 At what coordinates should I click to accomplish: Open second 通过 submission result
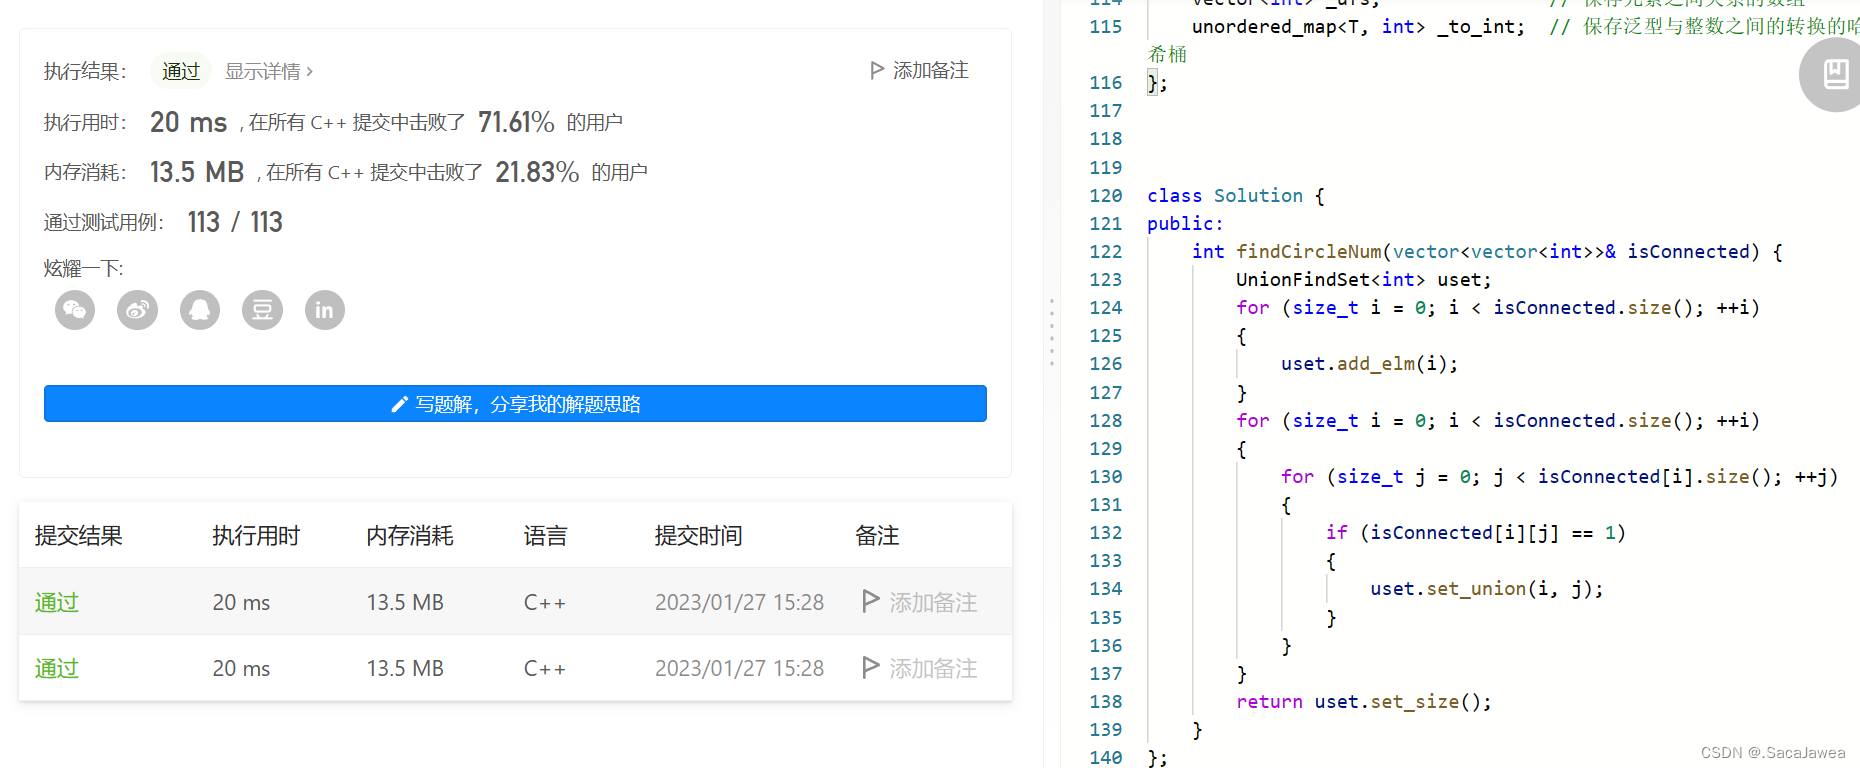(x=57, y=668)
